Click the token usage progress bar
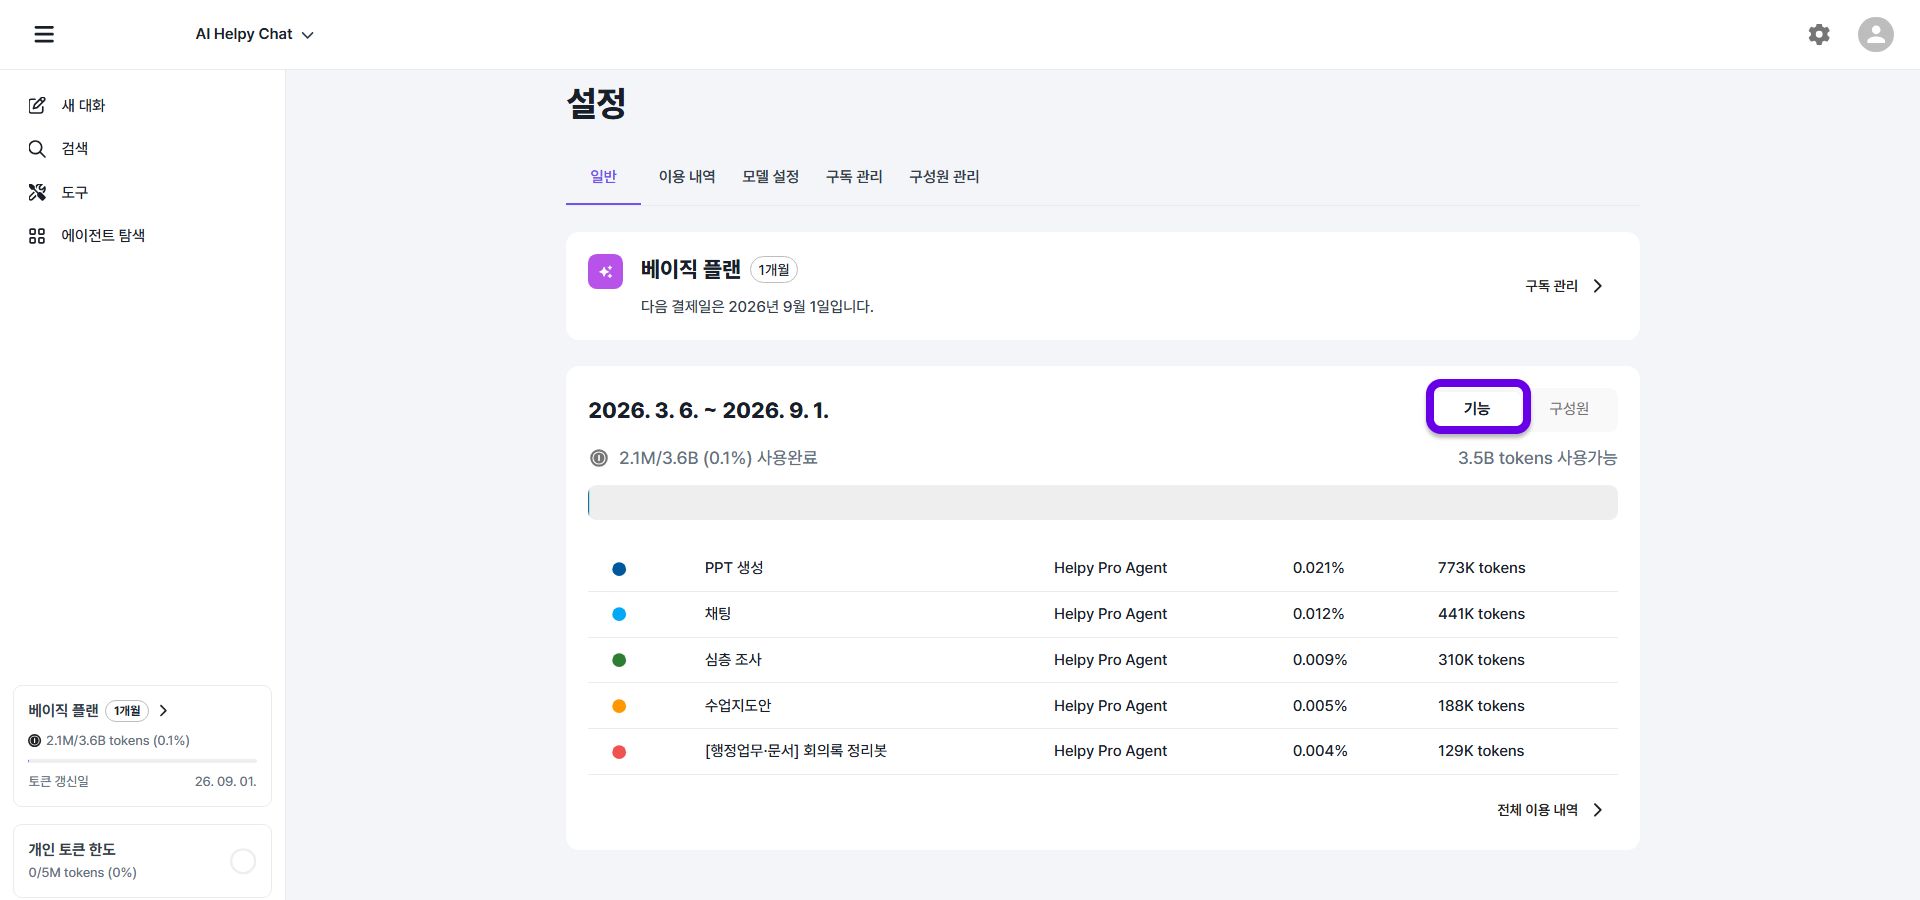 (1102, 502)
